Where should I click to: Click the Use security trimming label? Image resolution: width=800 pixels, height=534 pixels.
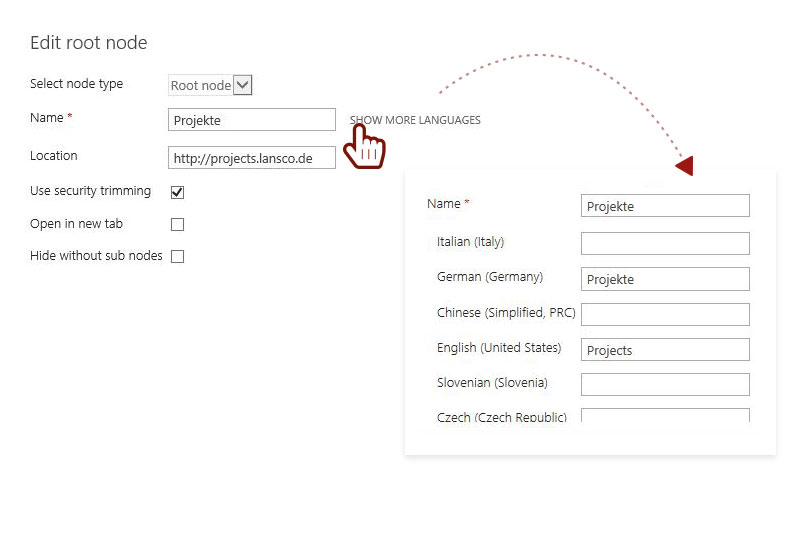pyautogui.click(x=90, y=191)
